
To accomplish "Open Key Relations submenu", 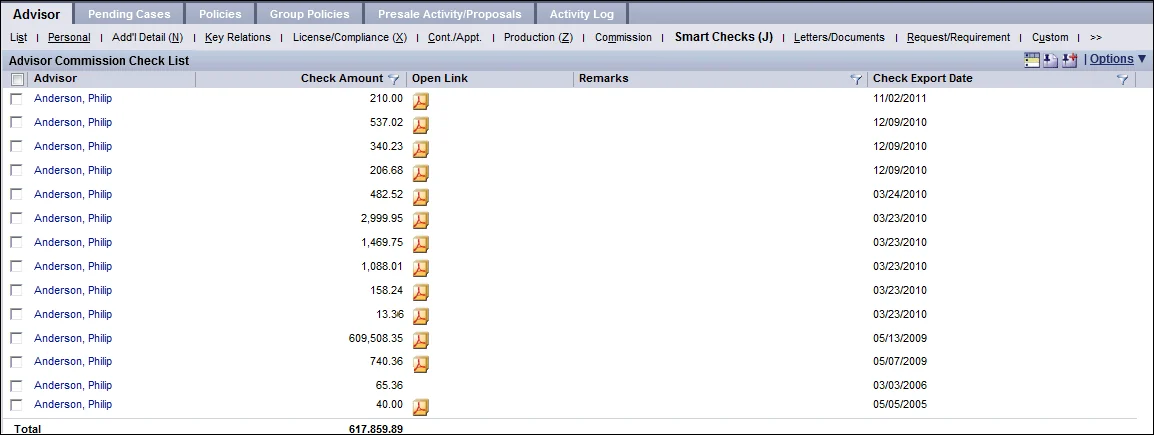I will pos(238,37).
